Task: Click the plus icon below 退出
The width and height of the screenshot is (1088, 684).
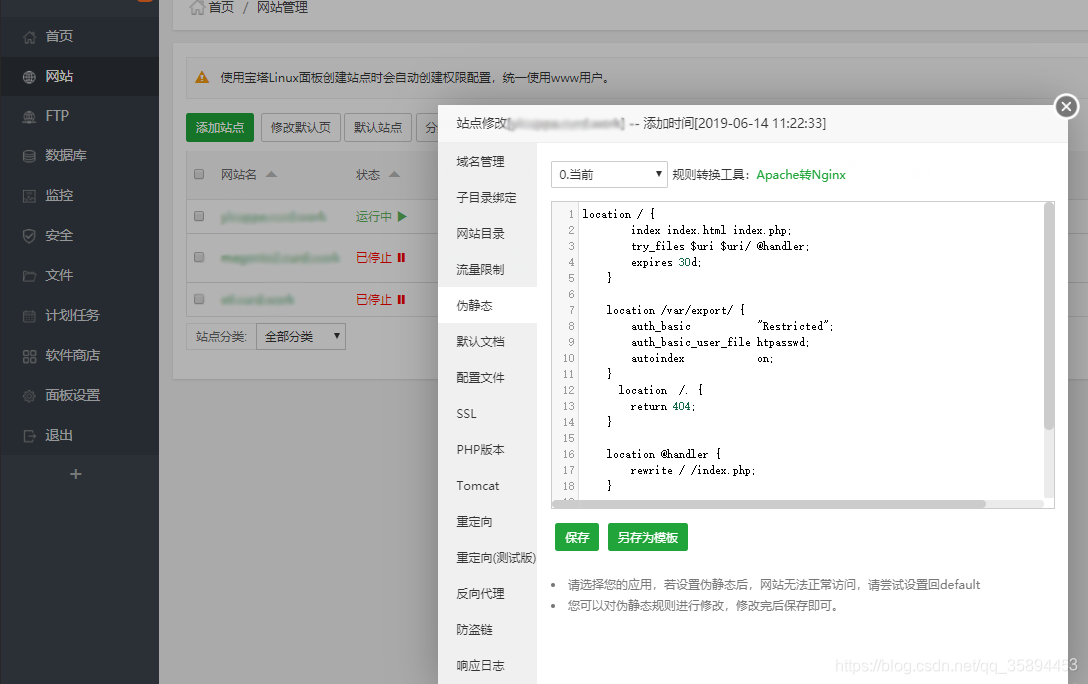Action: pyautogui.click(x=76, y=474)
